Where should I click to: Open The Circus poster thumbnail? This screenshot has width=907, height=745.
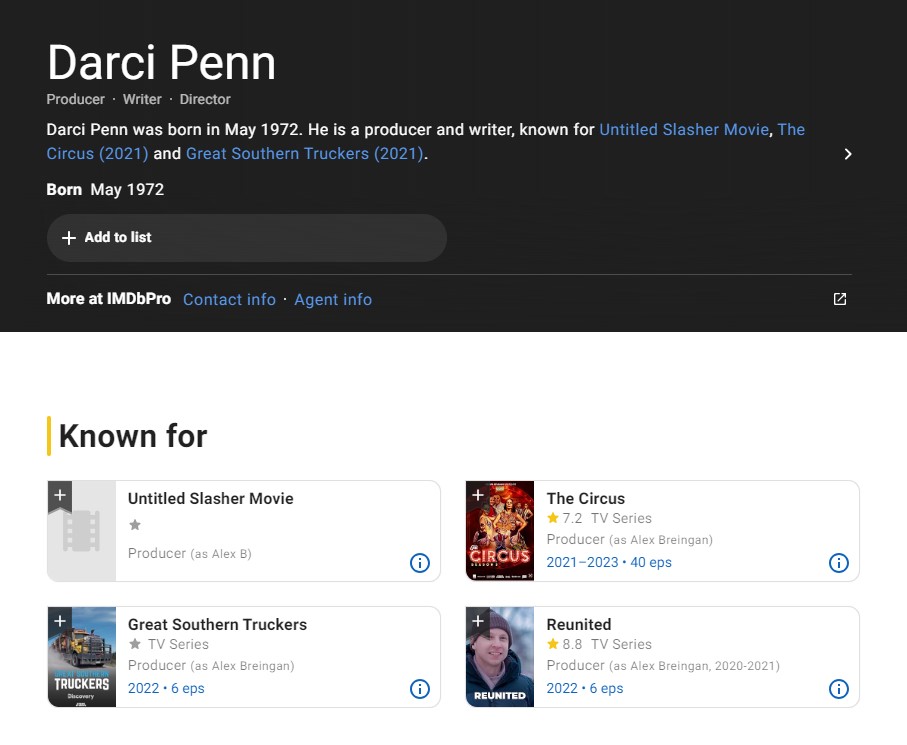pos(500,531)
